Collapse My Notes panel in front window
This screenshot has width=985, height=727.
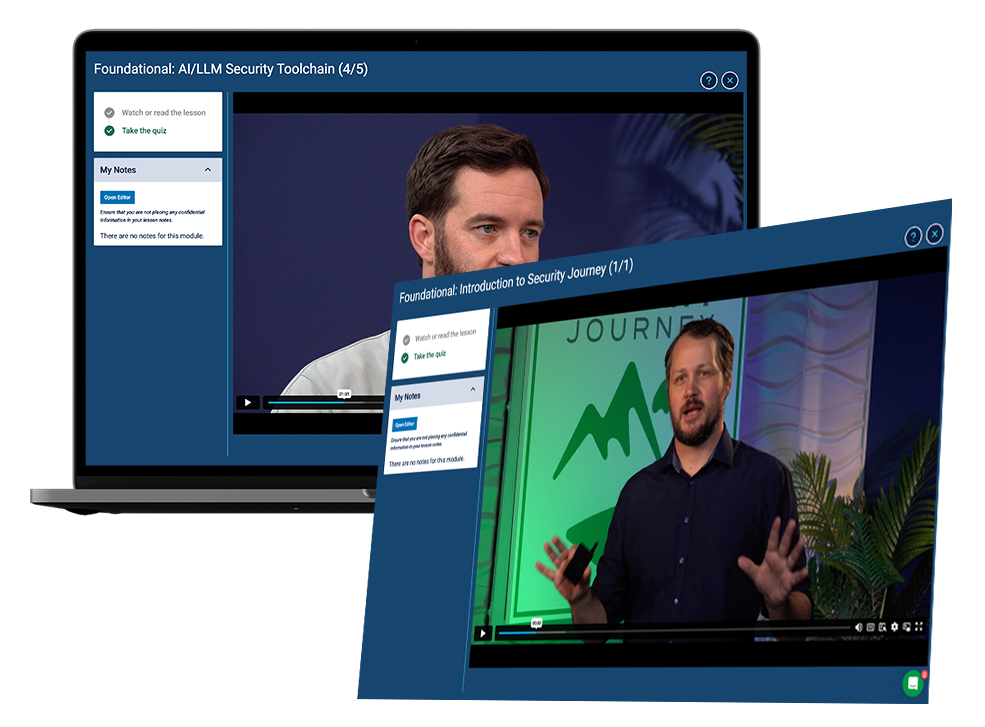pos(472,390)
